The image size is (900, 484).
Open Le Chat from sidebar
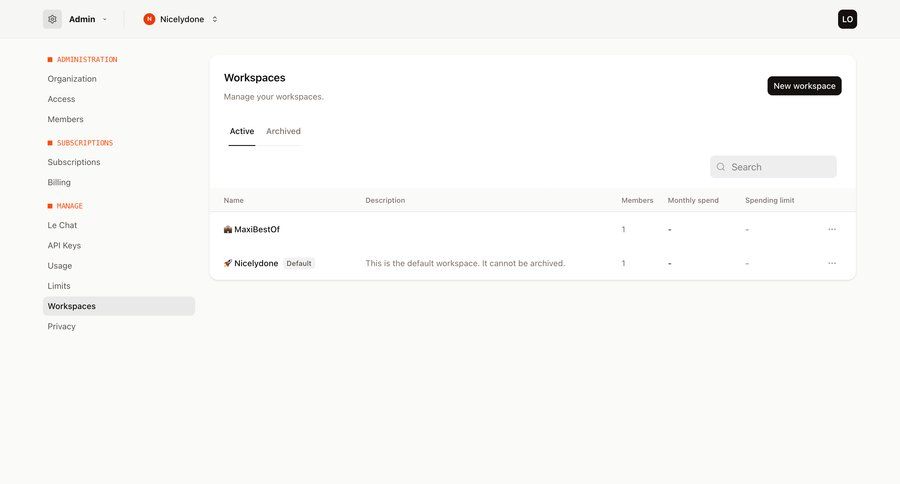point(62,225)
